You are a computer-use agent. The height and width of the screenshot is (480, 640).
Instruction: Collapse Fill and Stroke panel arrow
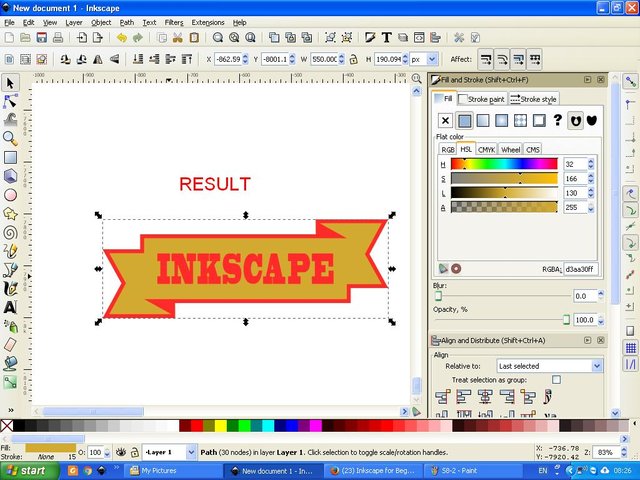pyautogui.click(x=587, y=80)
